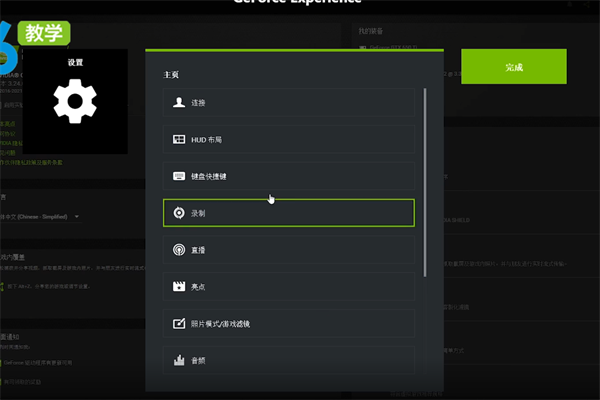Click the green 教学 badge

click(44, 32)
